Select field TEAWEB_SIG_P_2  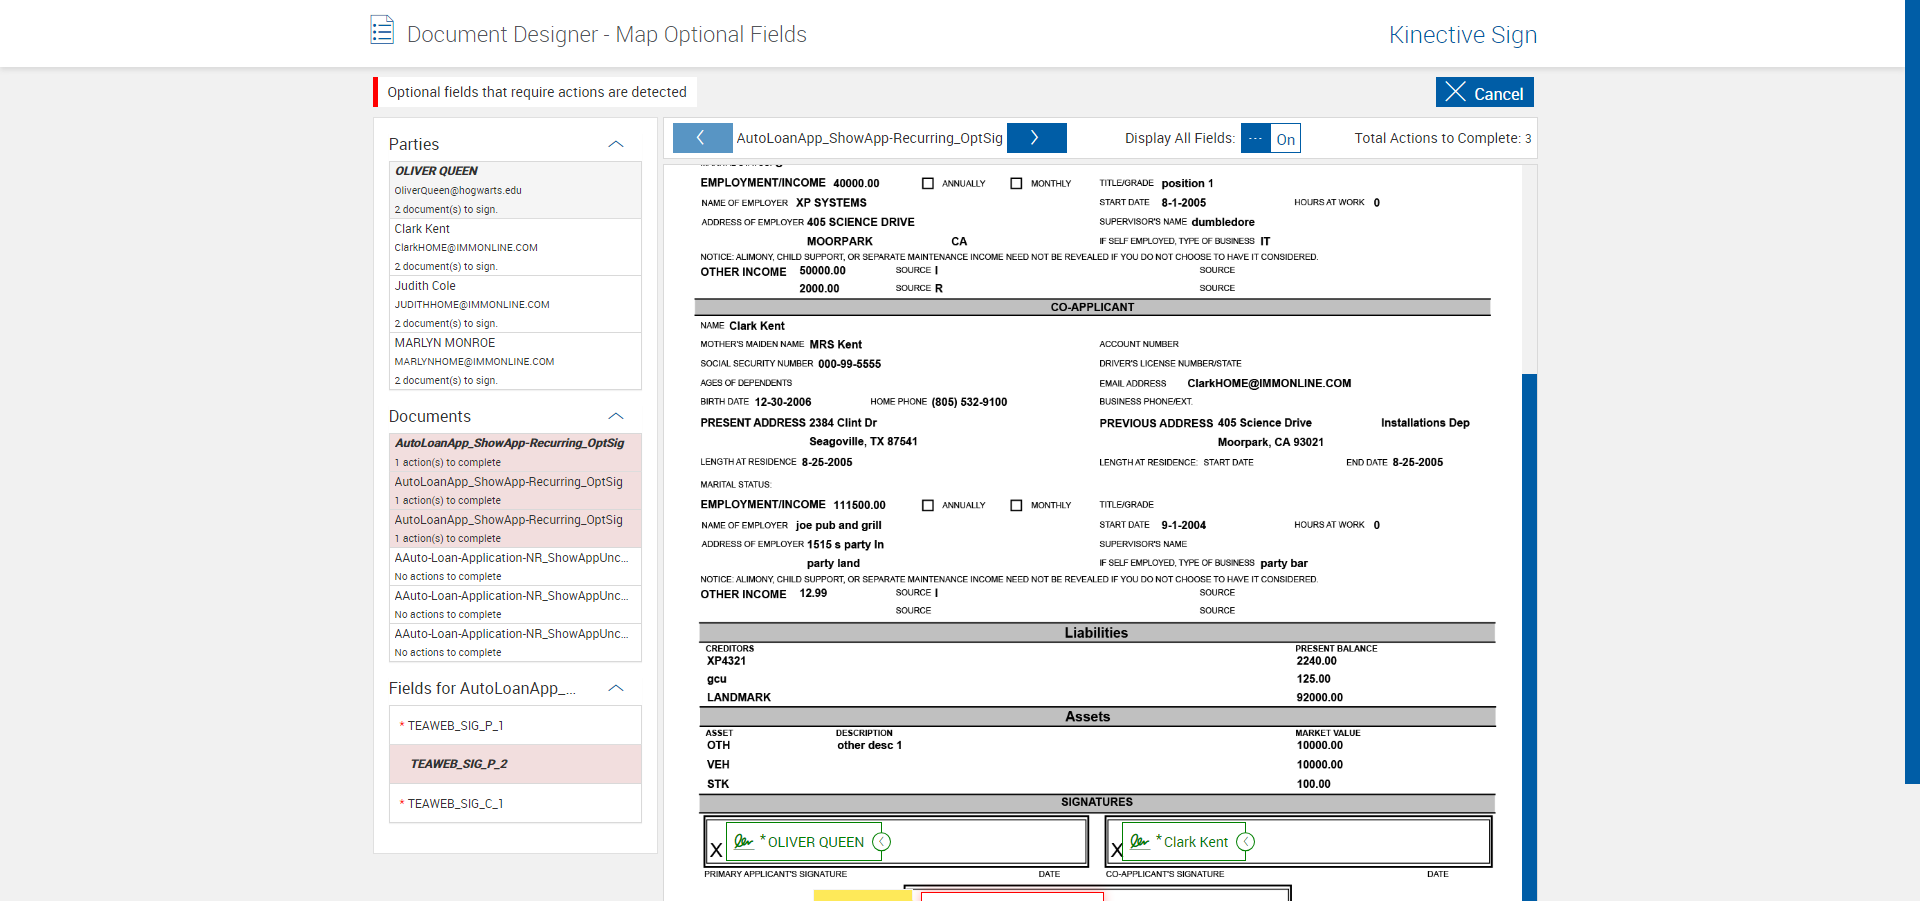tap(515, 764)
